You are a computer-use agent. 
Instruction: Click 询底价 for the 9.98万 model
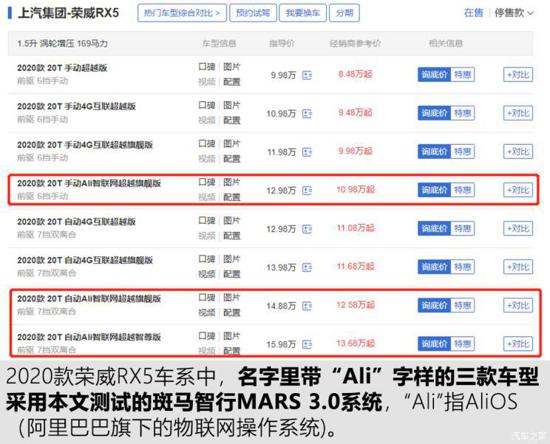coord(434,75)
